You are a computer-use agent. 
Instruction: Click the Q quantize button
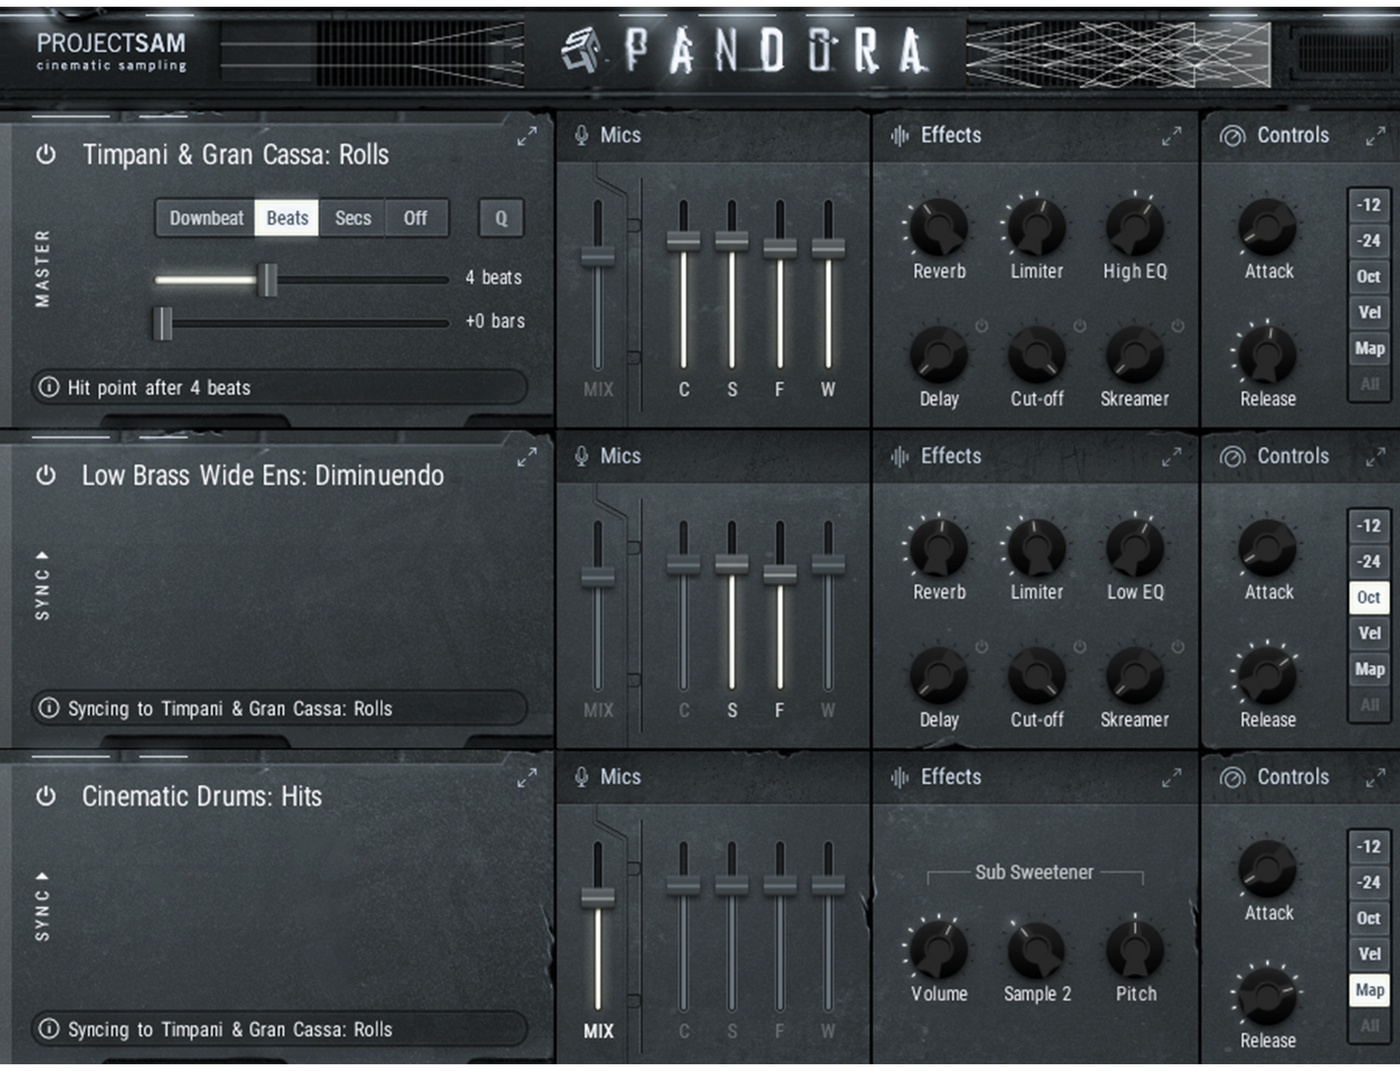[x=501, y=218]
